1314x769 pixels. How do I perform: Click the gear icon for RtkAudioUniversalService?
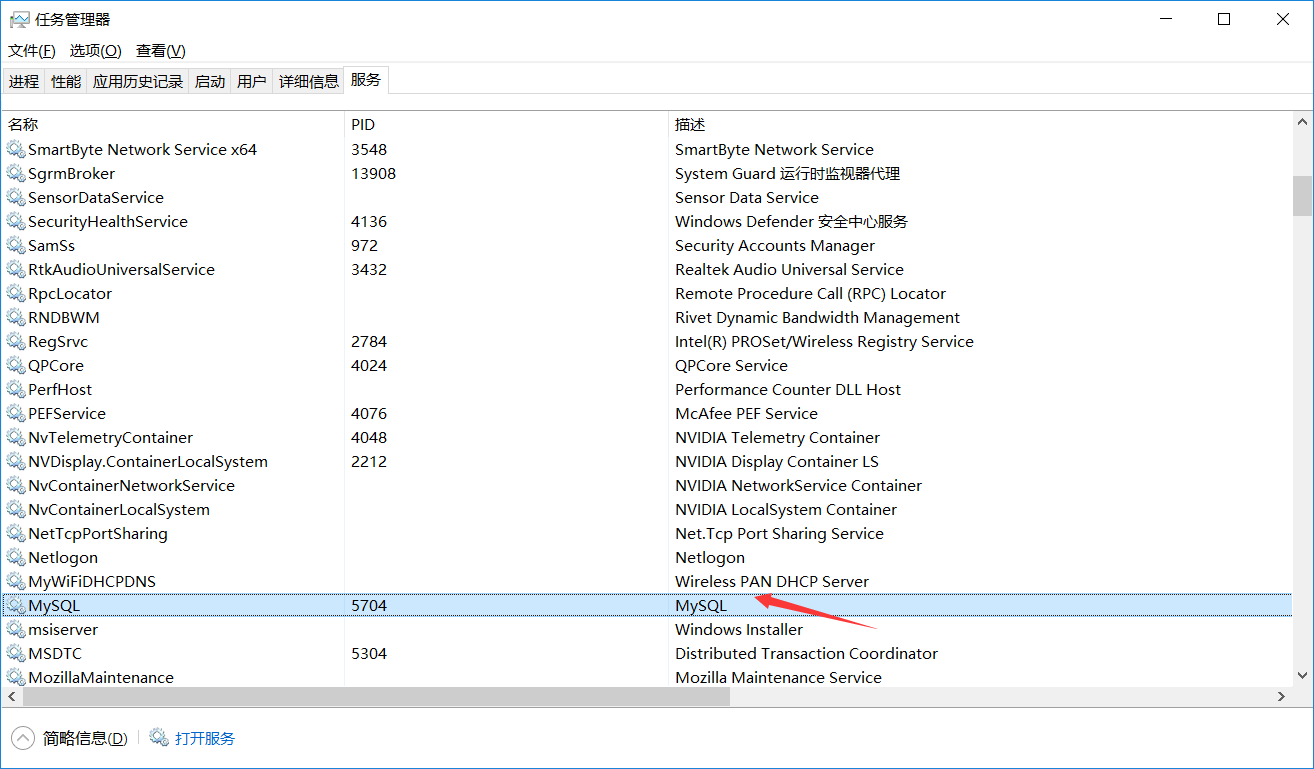pyautogui.click(x=15, y=270)
